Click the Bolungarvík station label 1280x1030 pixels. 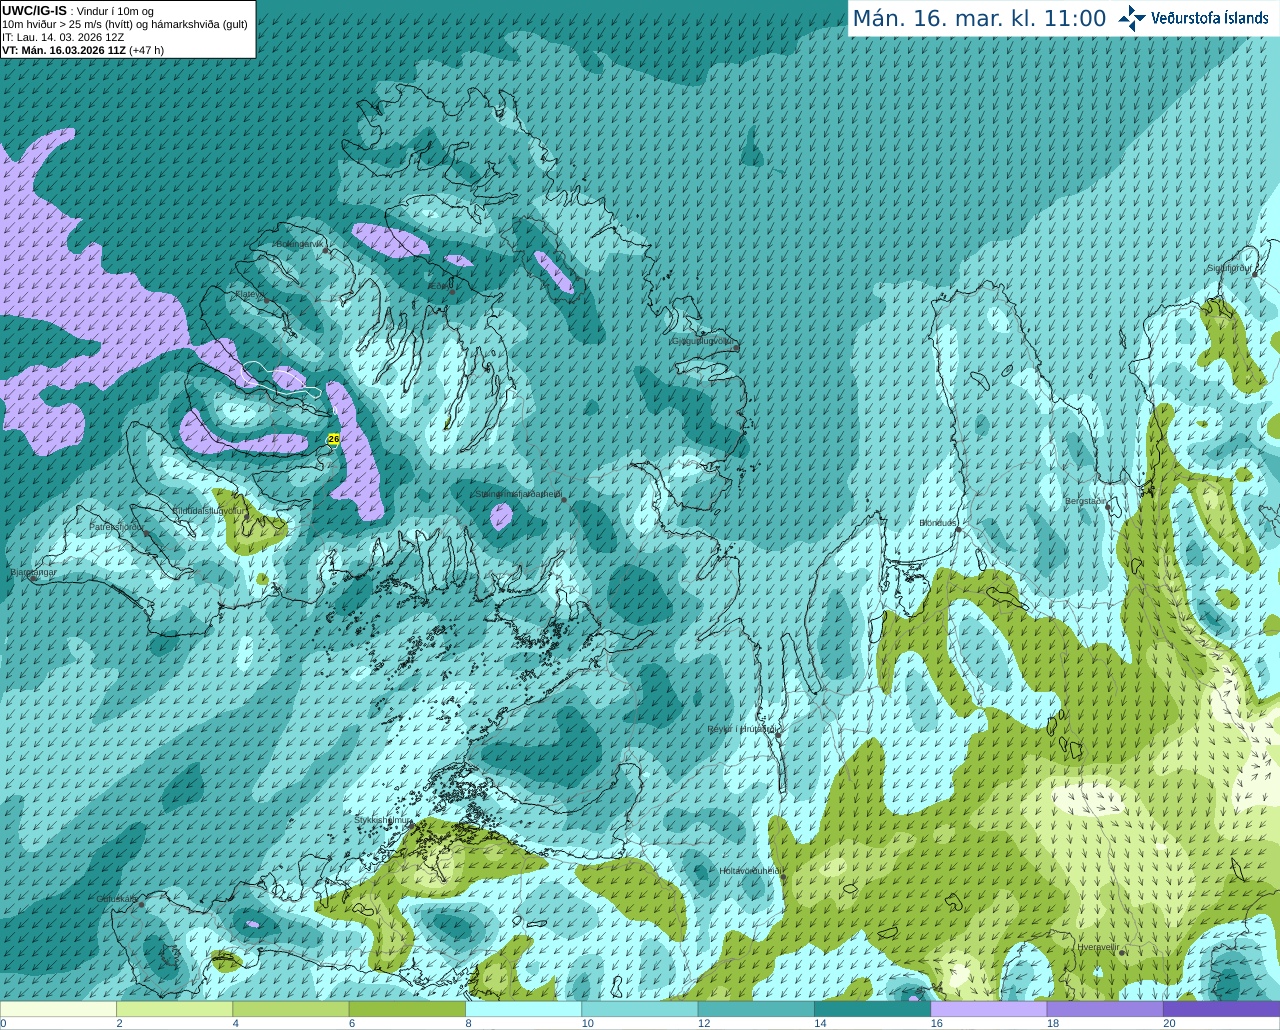point(299,244)
